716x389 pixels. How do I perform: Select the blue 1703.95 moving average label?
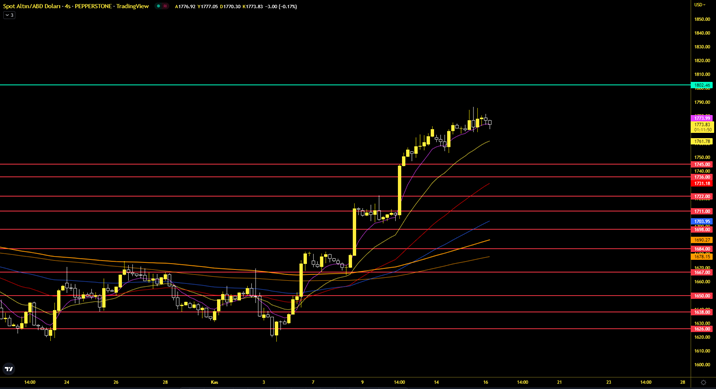coord(702,221)
